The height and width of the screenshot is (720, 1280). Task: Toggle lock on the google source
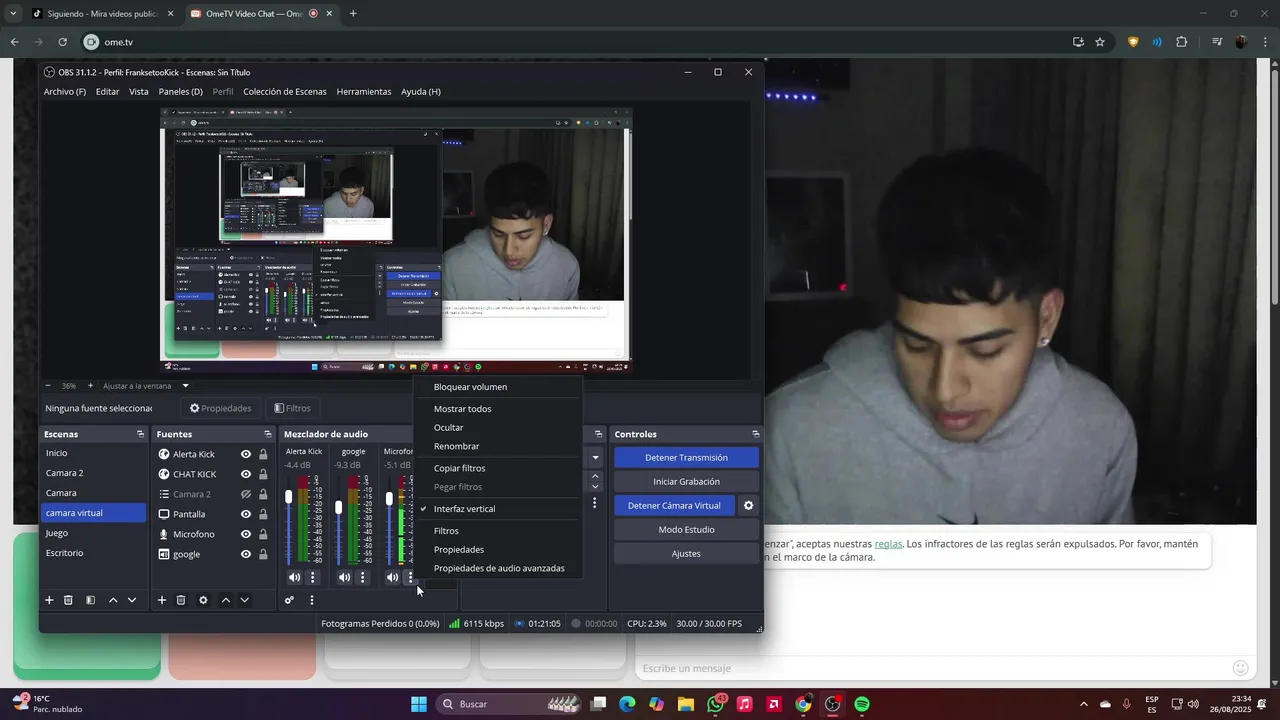263,554
